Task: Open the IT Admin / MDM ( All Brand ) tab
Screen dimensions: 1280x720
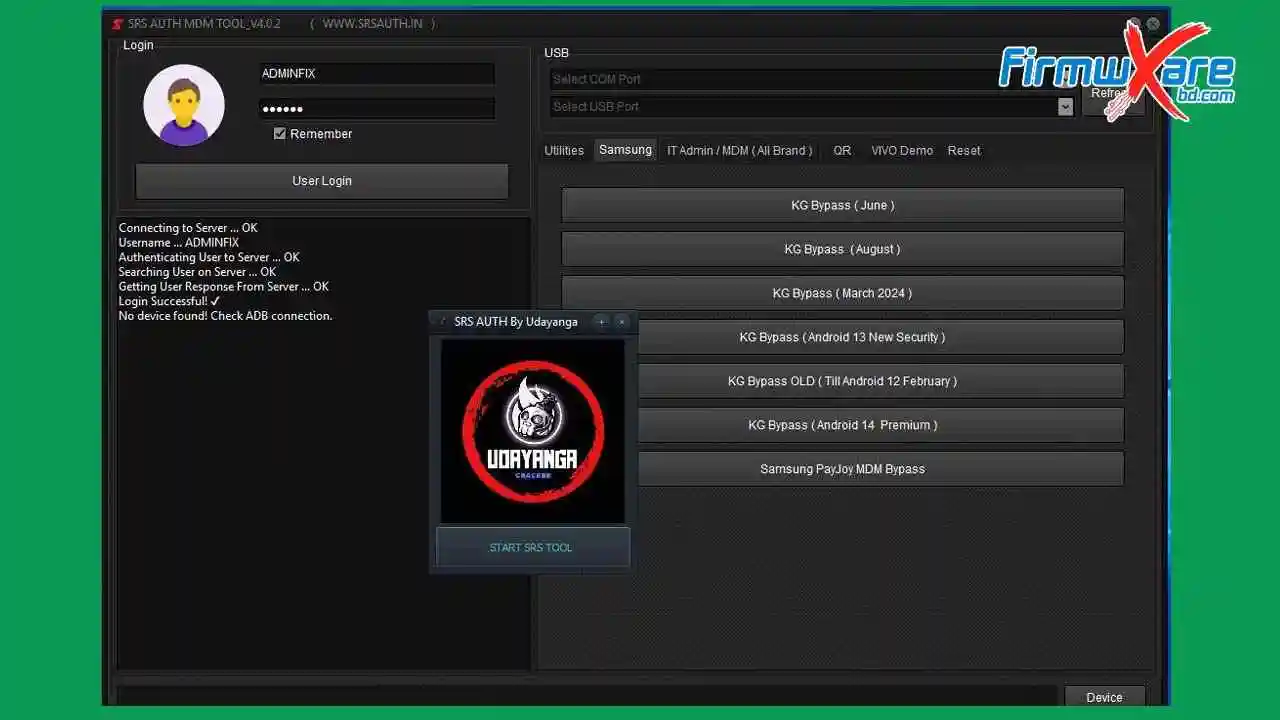Action: point(740,150)
